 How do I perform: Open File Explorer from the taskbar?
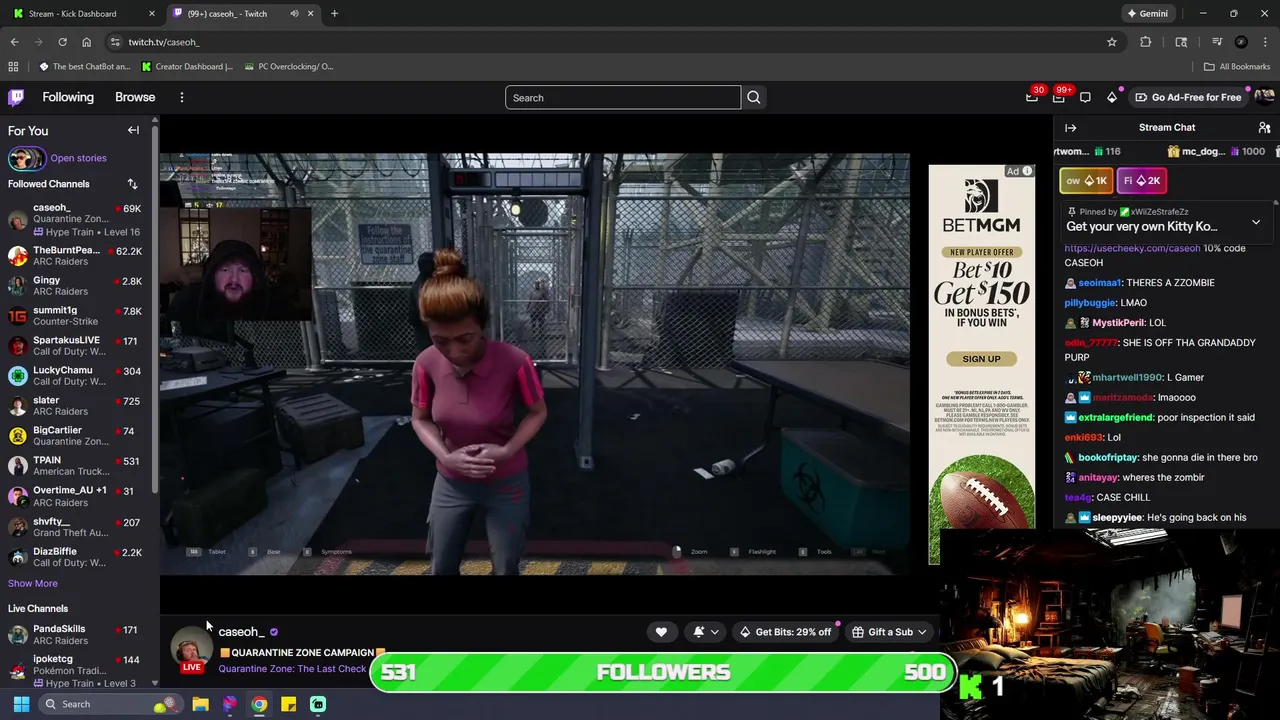200,704
